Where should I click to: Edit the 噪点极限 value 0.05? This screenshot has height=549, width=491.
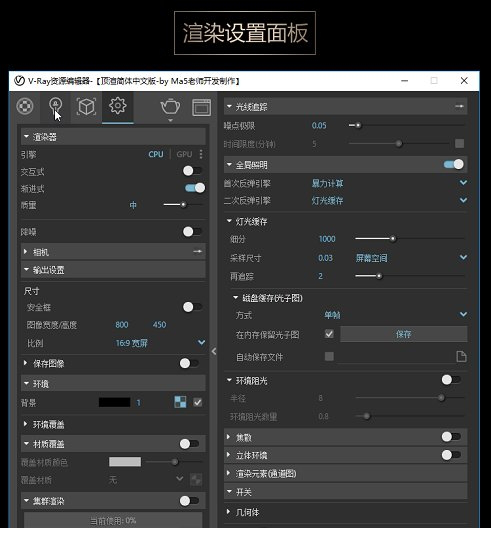click(x=319, y=125)
